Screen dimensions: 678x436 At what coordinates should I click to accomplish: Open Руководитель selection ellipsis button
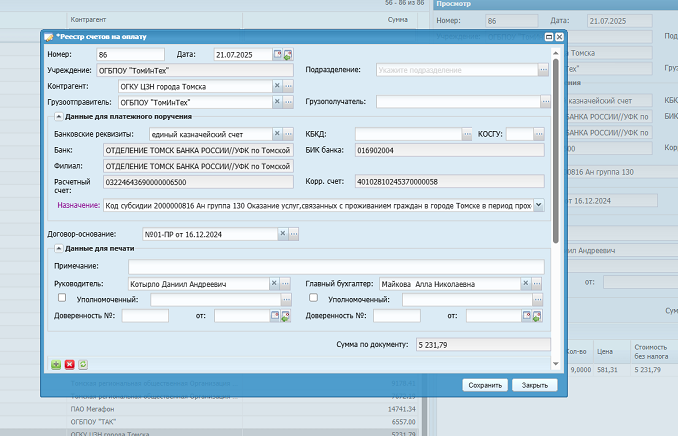click(285, 283)
